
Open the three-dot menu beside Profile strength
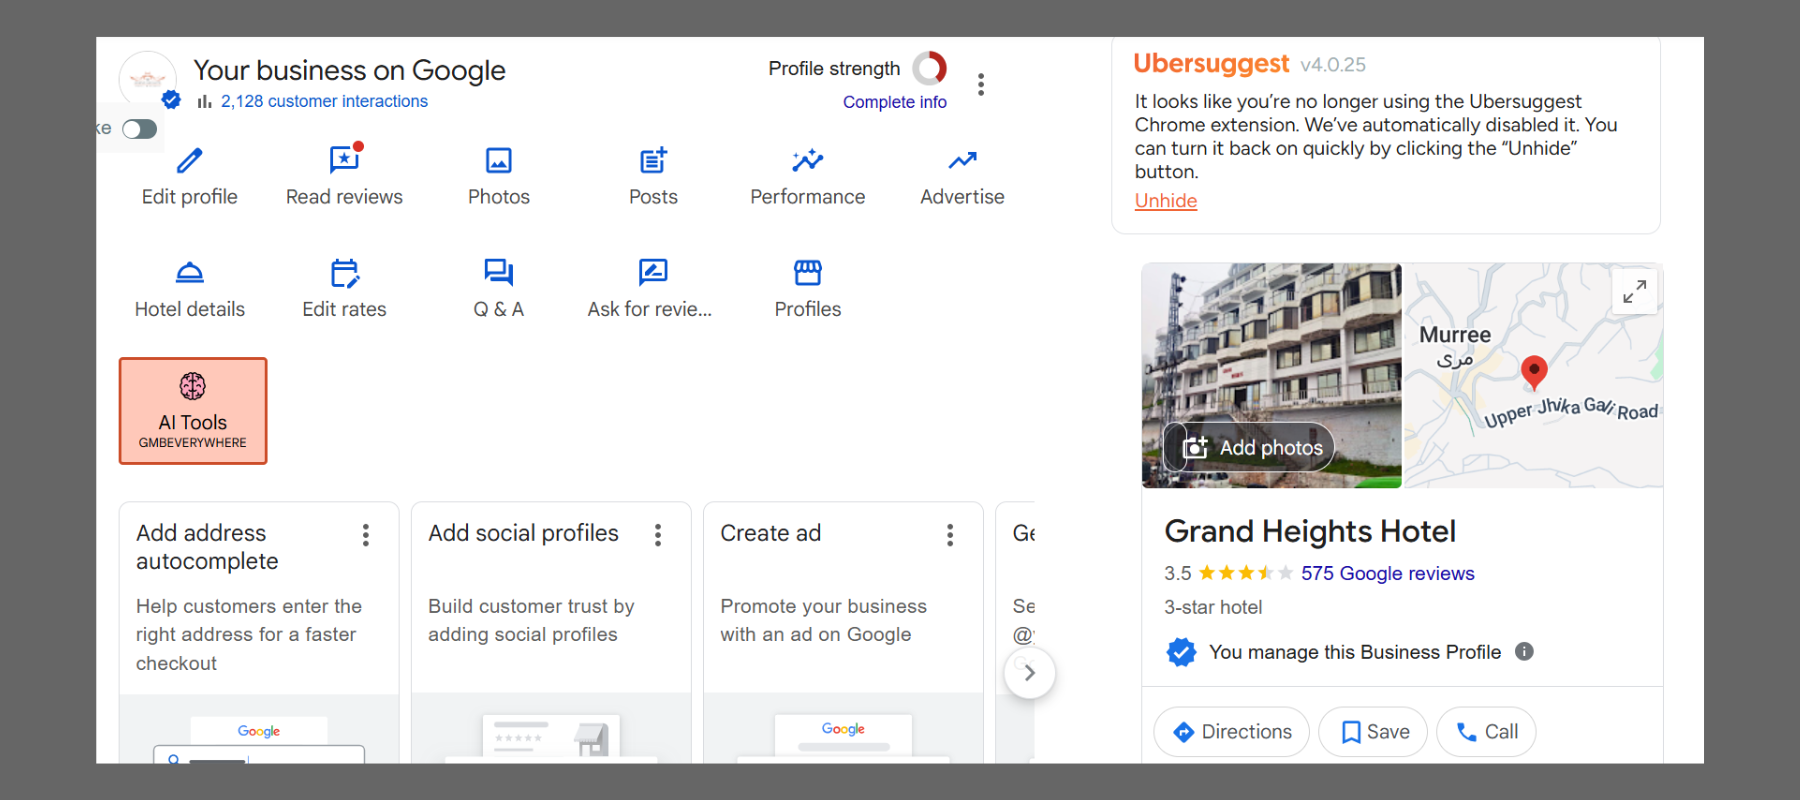pos(981,84)
